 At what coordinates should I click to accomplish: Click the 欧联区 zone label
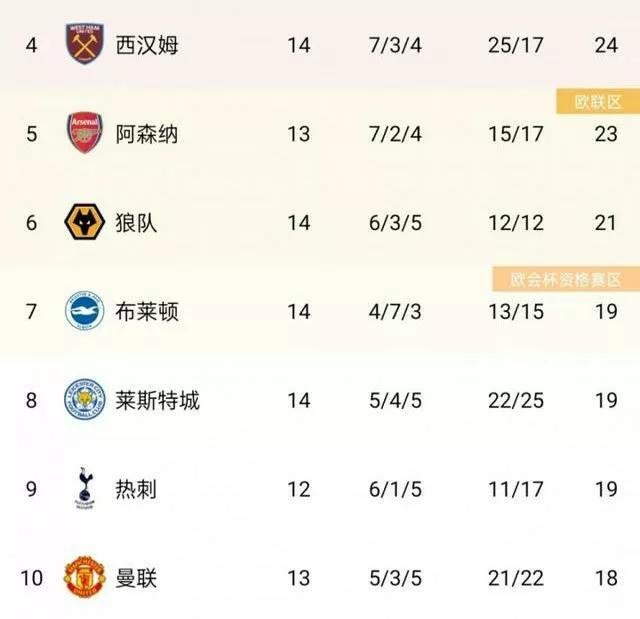(x=598, y=102)
